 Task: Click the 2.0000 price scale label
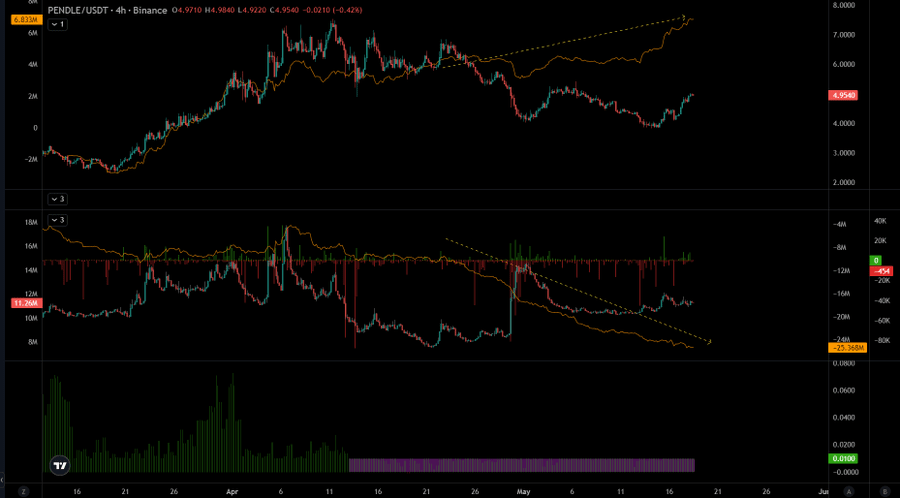pos(844,182)
